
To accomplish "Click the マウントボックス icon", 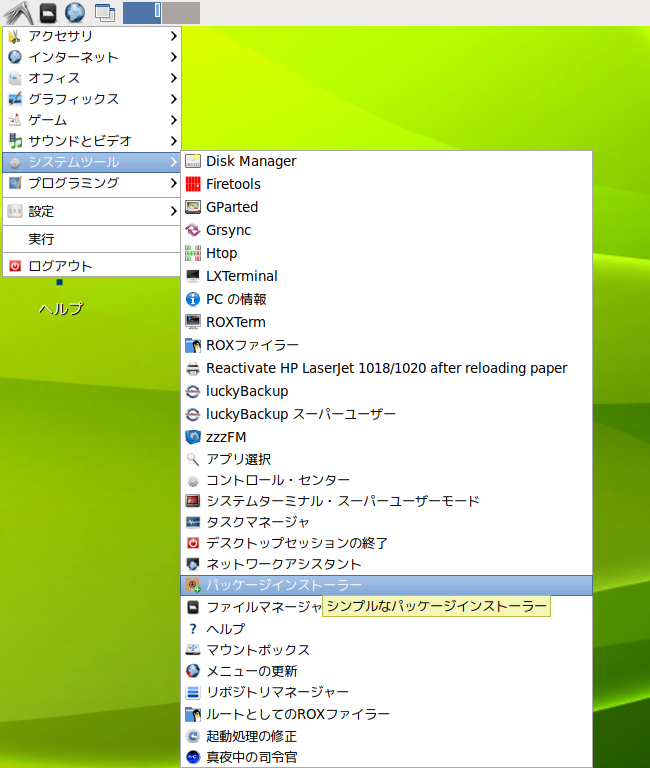I will 193,649.
